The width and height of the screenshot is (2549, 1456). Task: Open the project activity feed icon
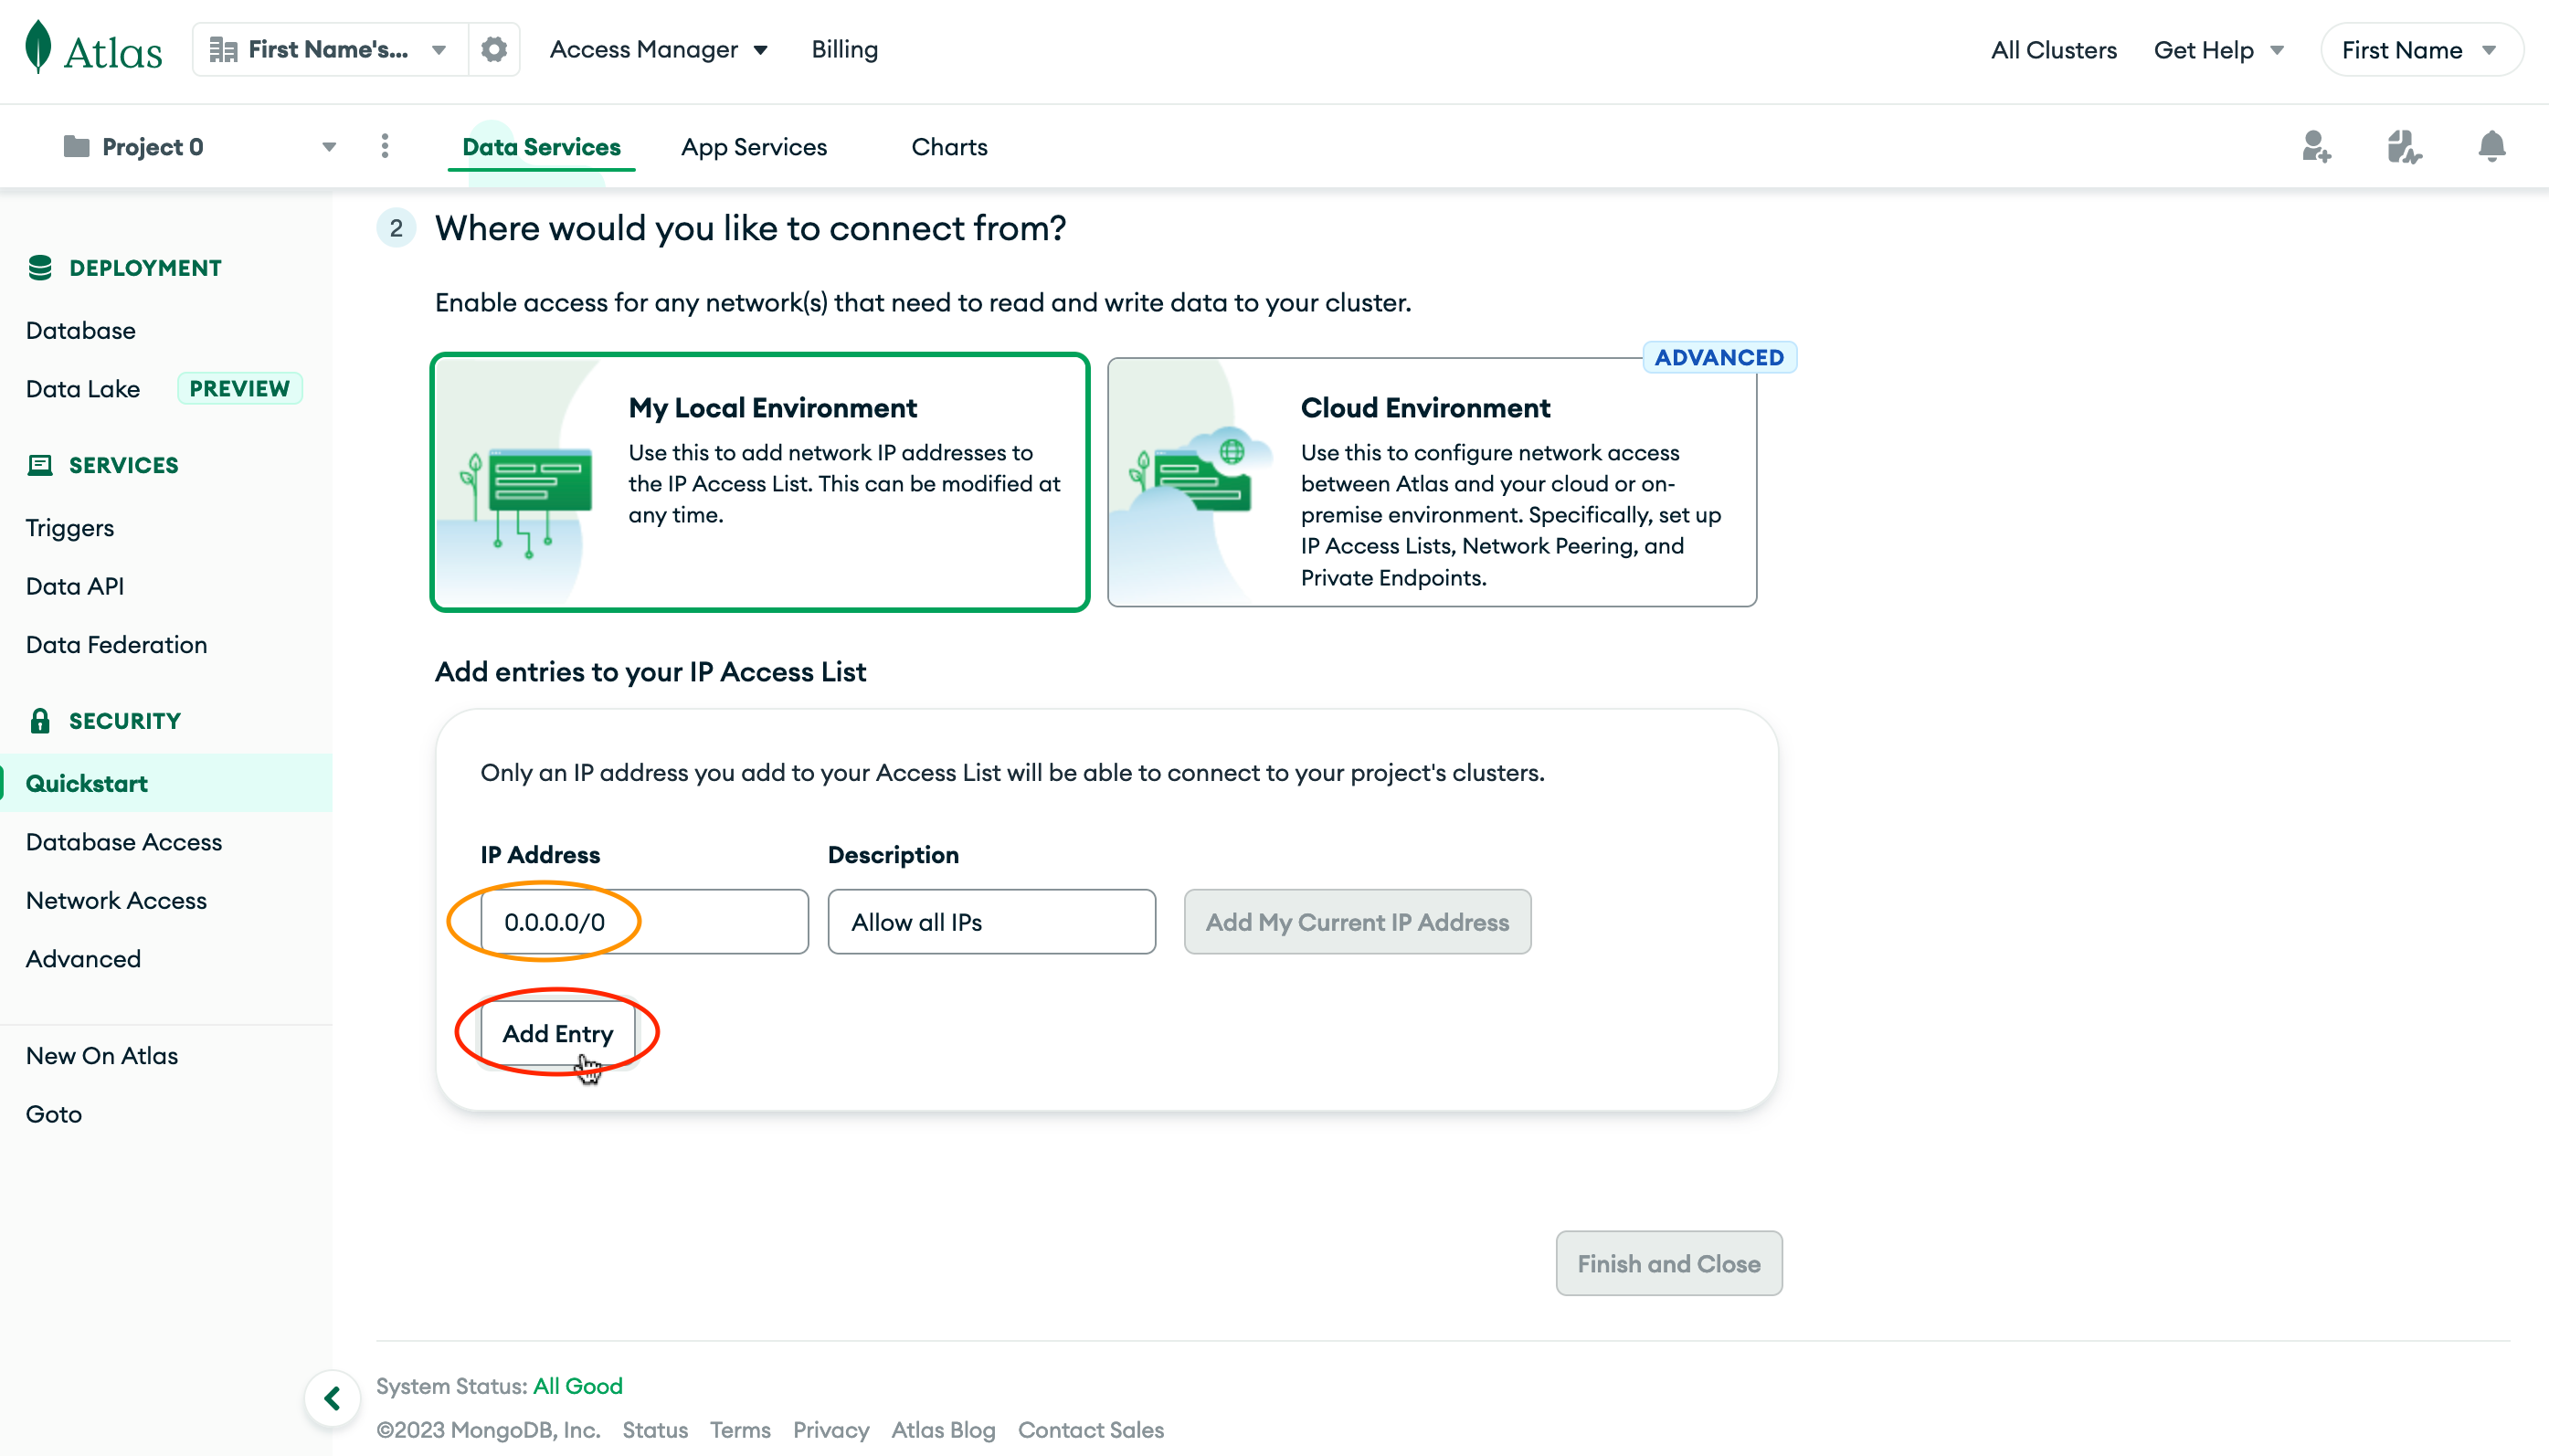pos(2404,146)
